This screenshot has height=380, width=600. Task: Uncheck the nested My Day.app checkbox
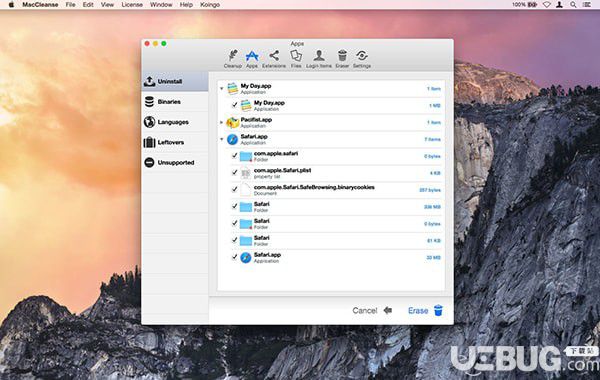click(234, 105)
